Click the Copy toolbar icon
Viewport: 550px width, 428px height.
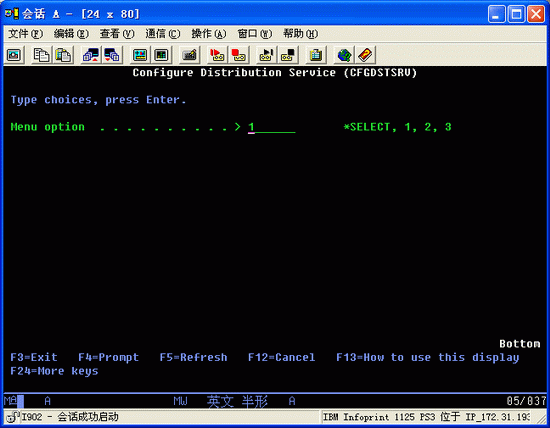click(41, 55)
